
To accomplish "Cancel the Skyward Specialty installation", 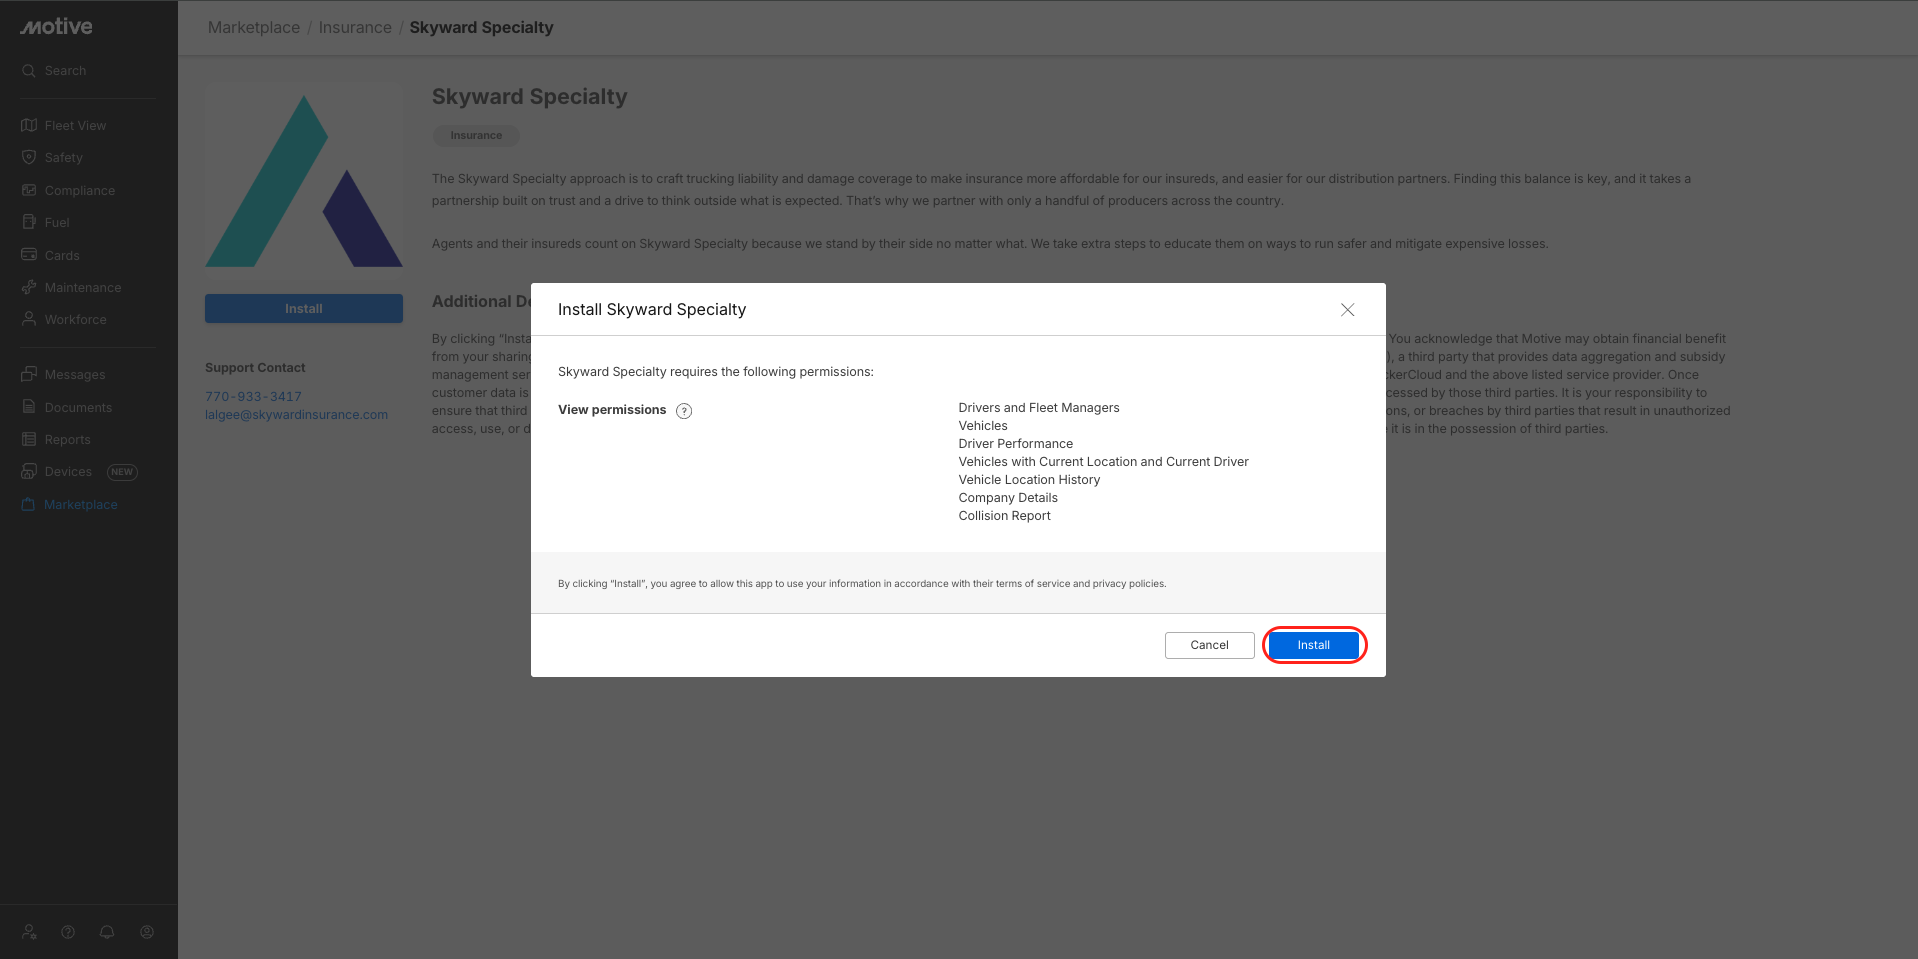I will pos(1209,645).
